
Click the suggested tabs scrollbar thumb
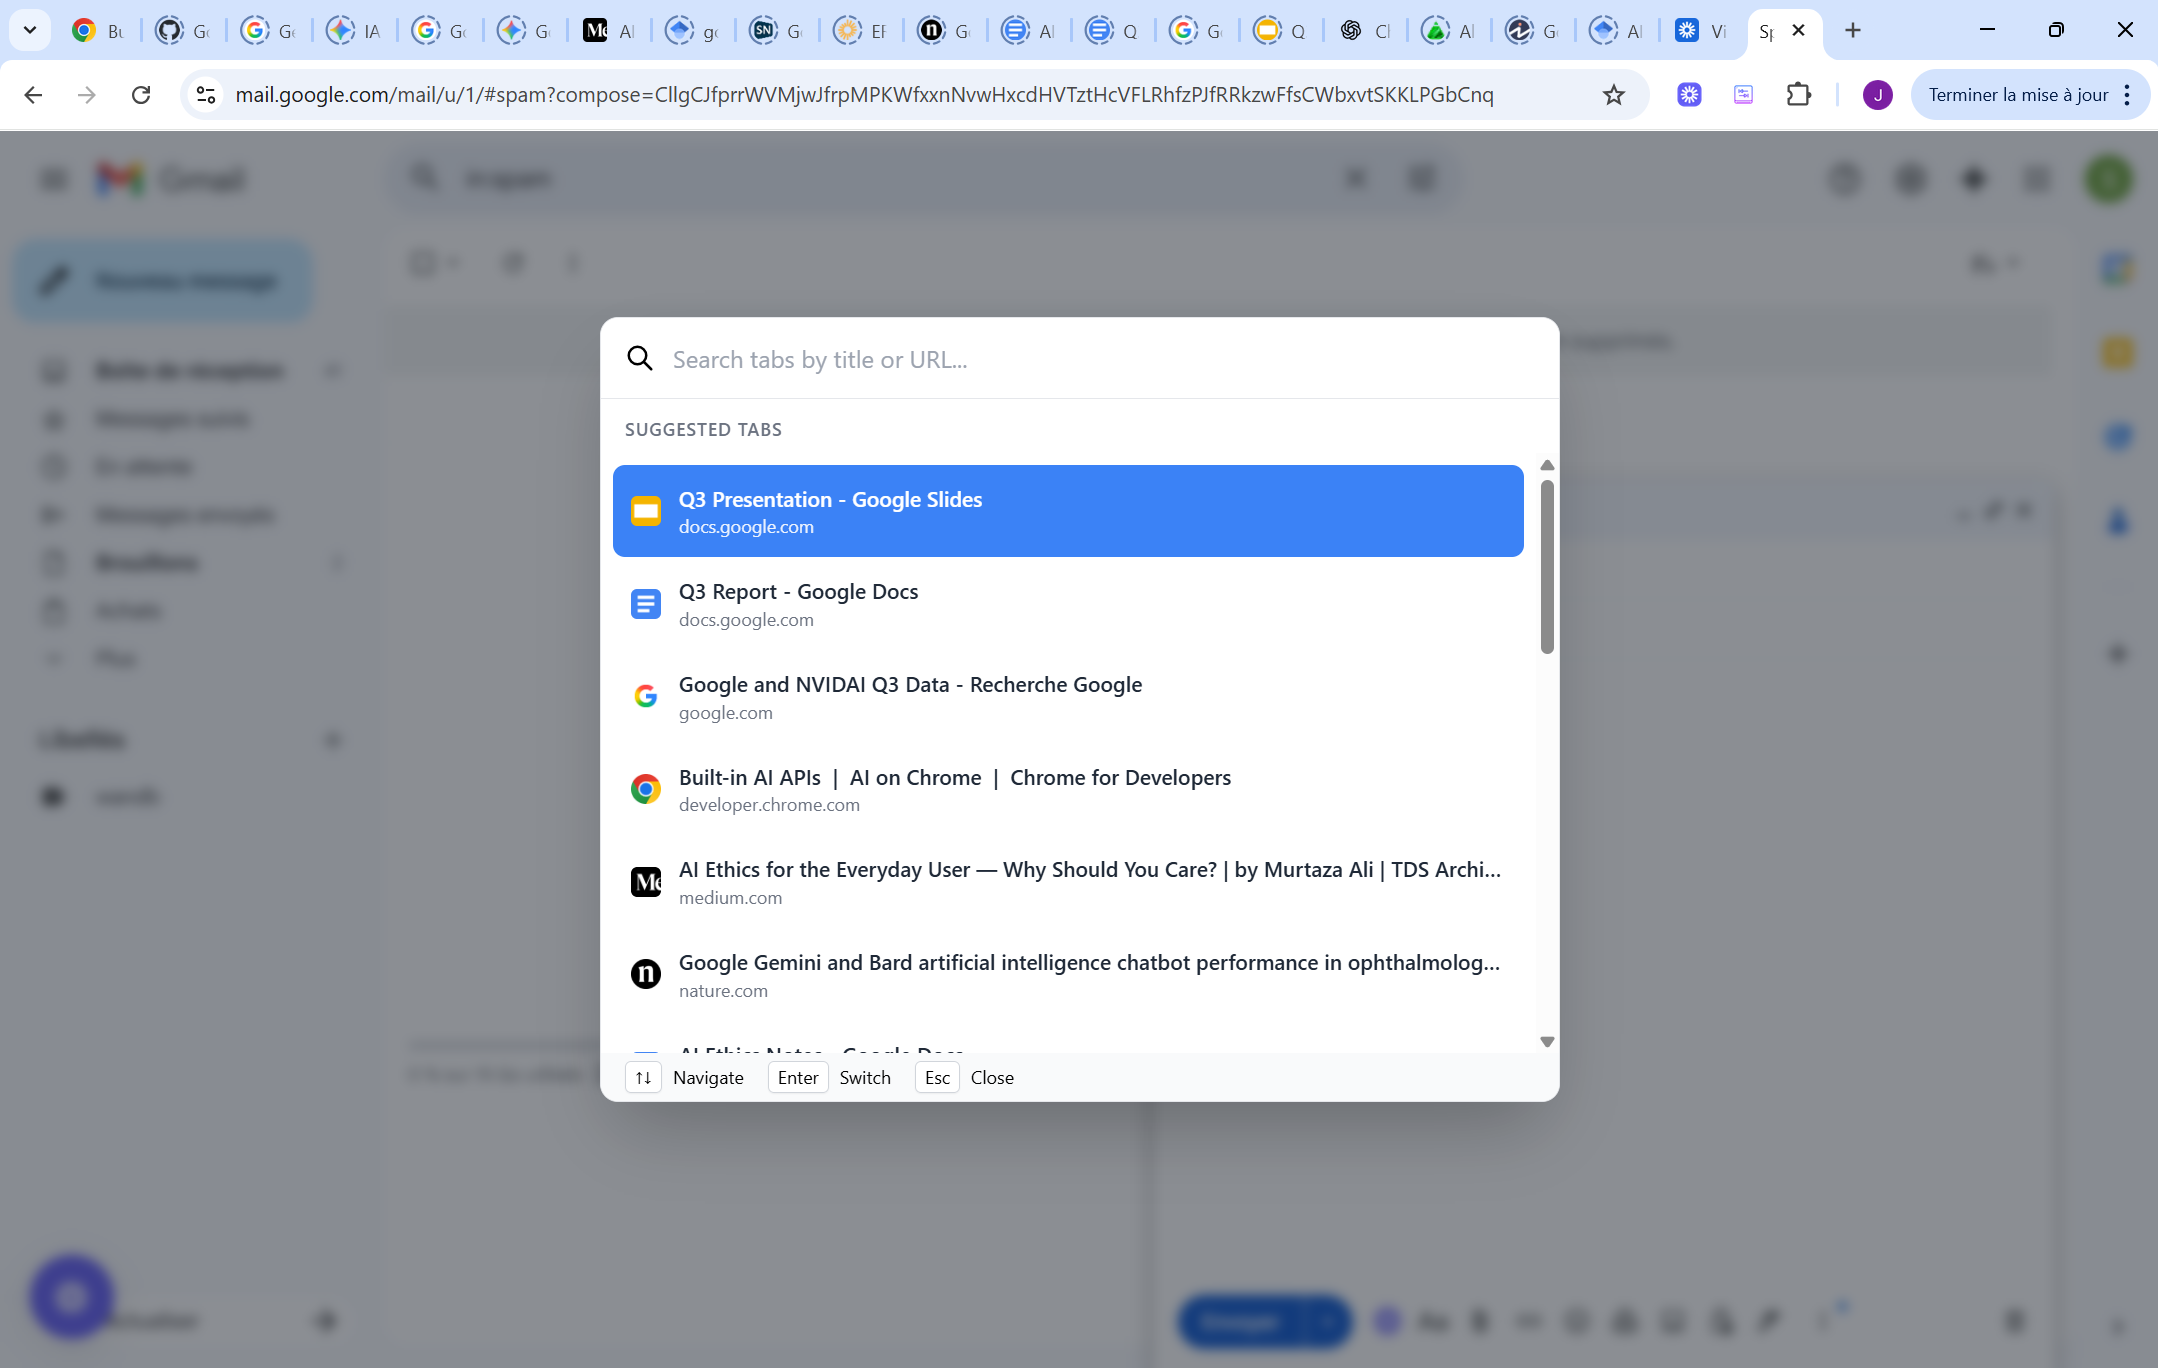coord(1547,567)
